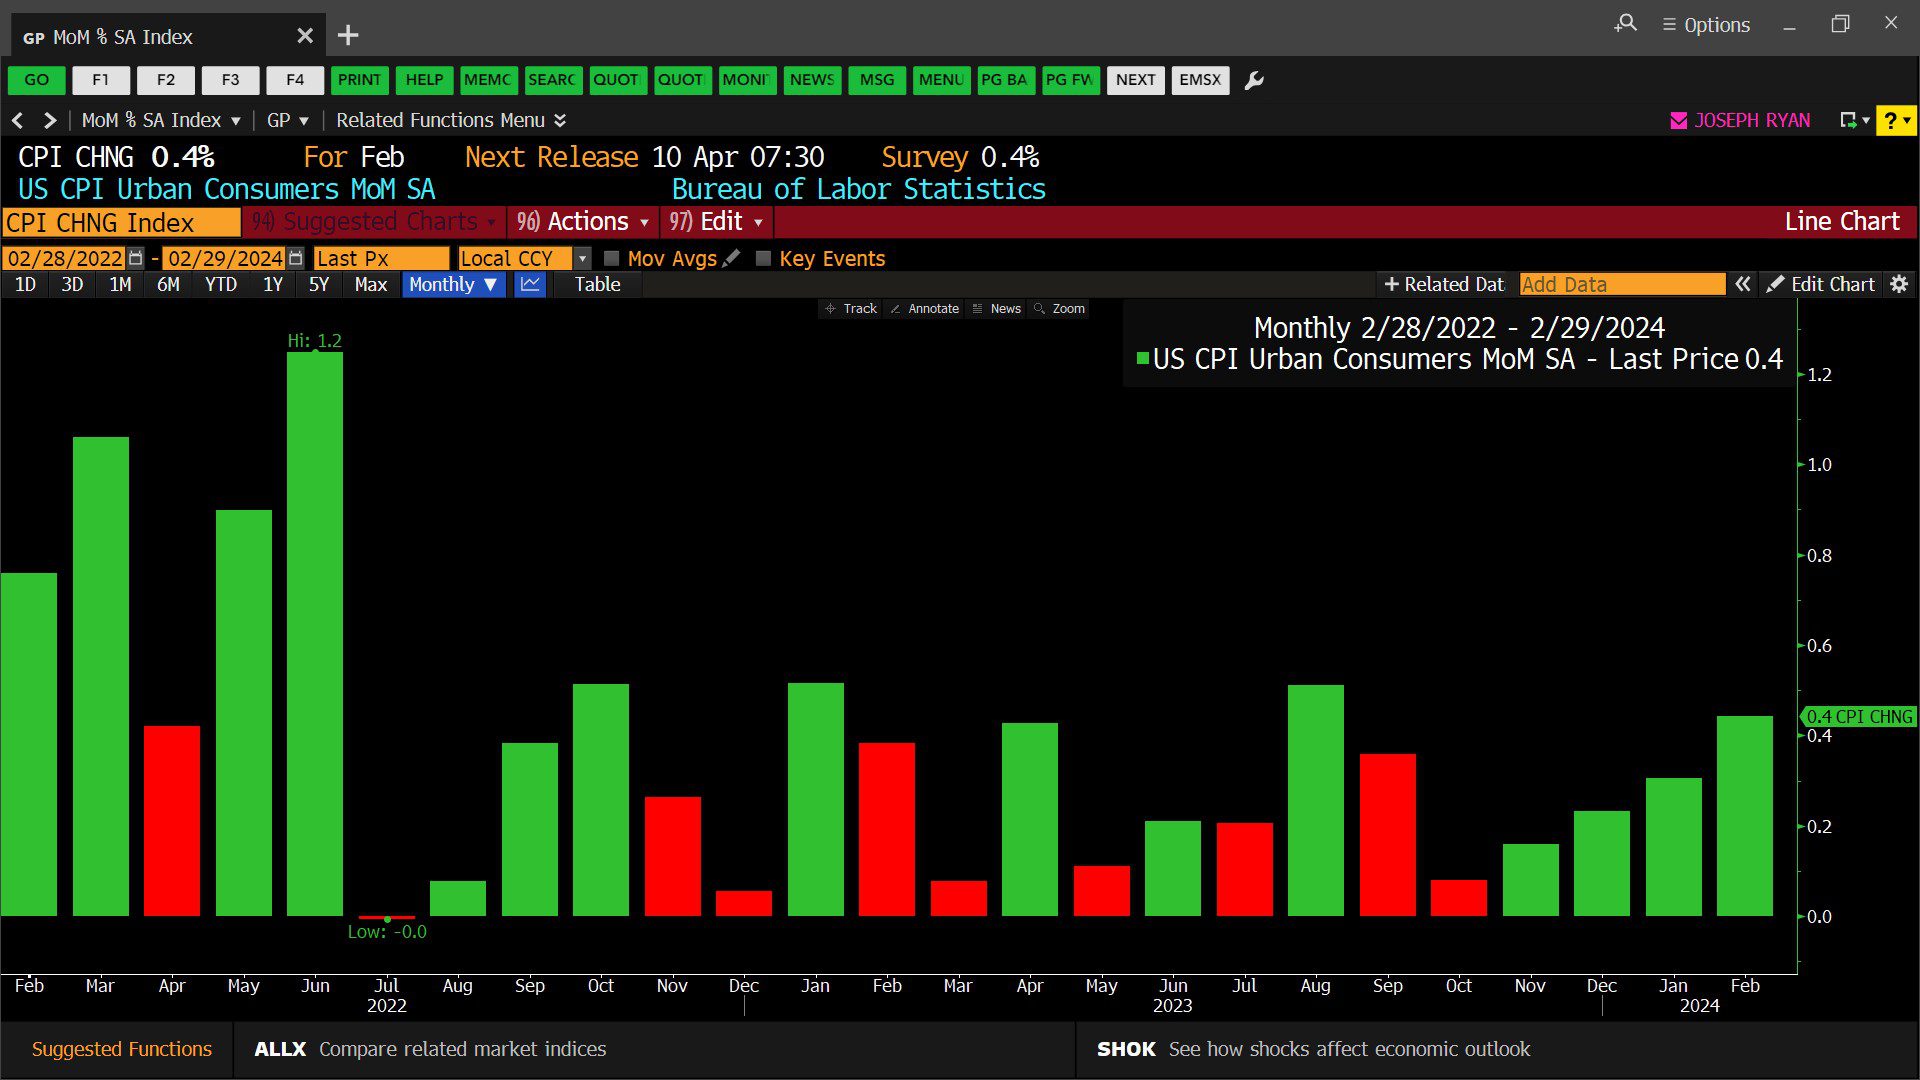
Task: Click the CPI CHNG Index ticker field
Action: click(x=121, y=222)
